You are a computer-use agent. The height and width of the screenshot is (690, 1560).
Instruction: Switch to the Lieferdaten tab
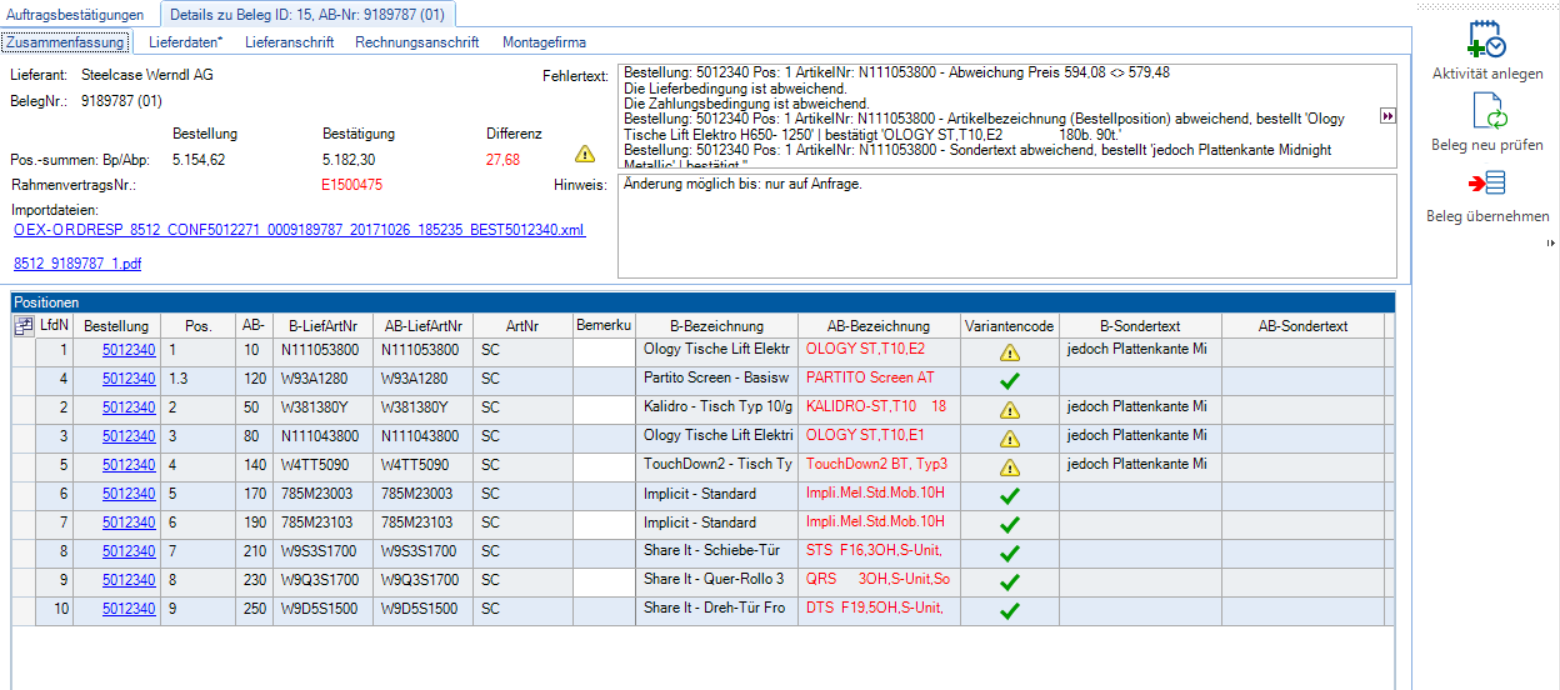pyautogui.click(x=185, y=42)
